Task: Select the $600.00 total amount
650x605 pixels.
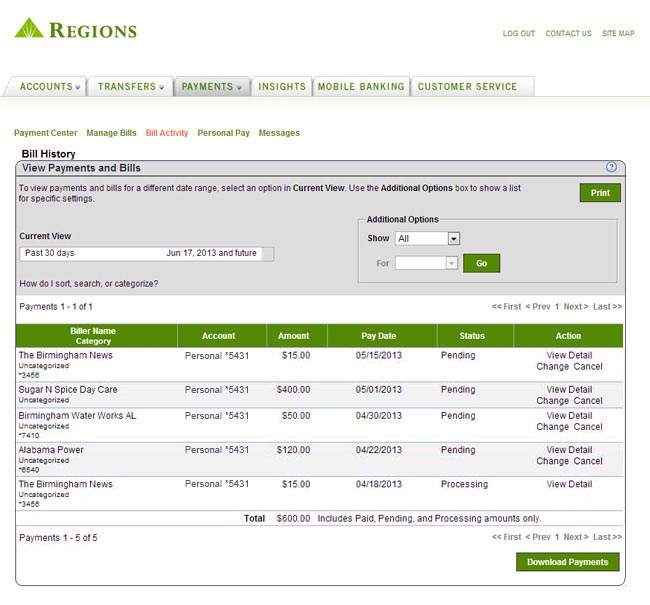Action: (293, 518)
